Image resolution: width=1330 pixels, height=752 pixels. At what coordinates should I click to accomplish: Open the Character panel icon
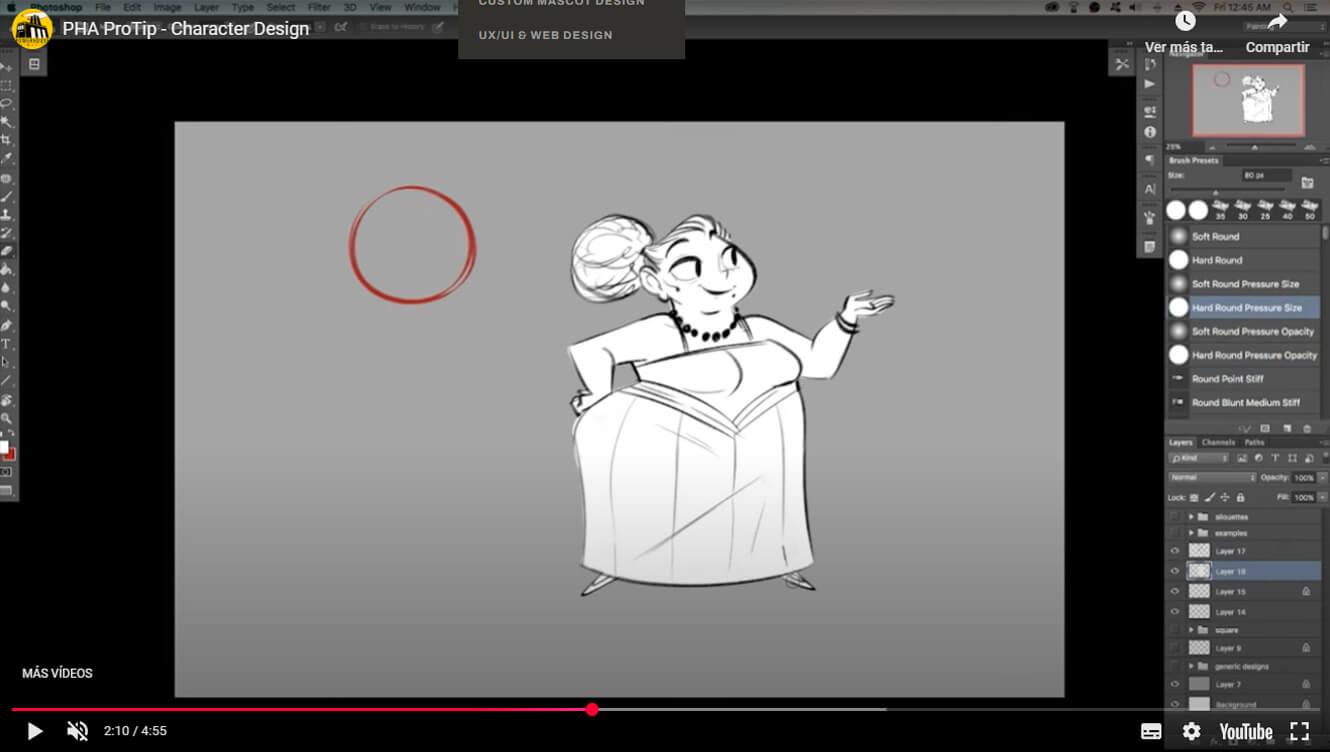pyautogui.click(x=1150, y=189)
